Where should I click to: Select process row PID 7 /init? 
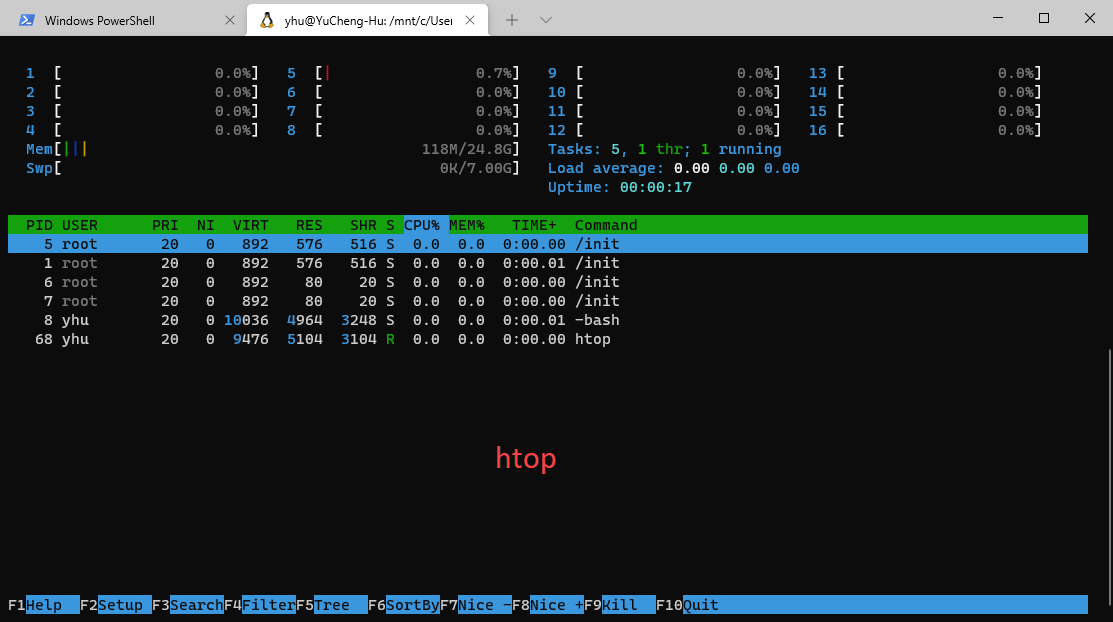pos(547,301)
